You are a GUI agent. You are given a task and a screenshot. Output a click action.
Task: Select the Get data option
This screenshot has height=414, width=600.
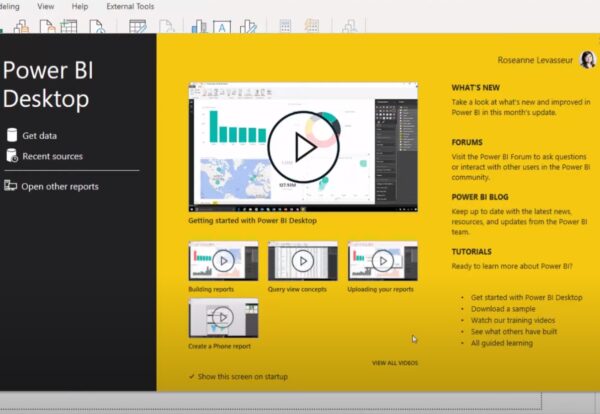coord(39,135)
